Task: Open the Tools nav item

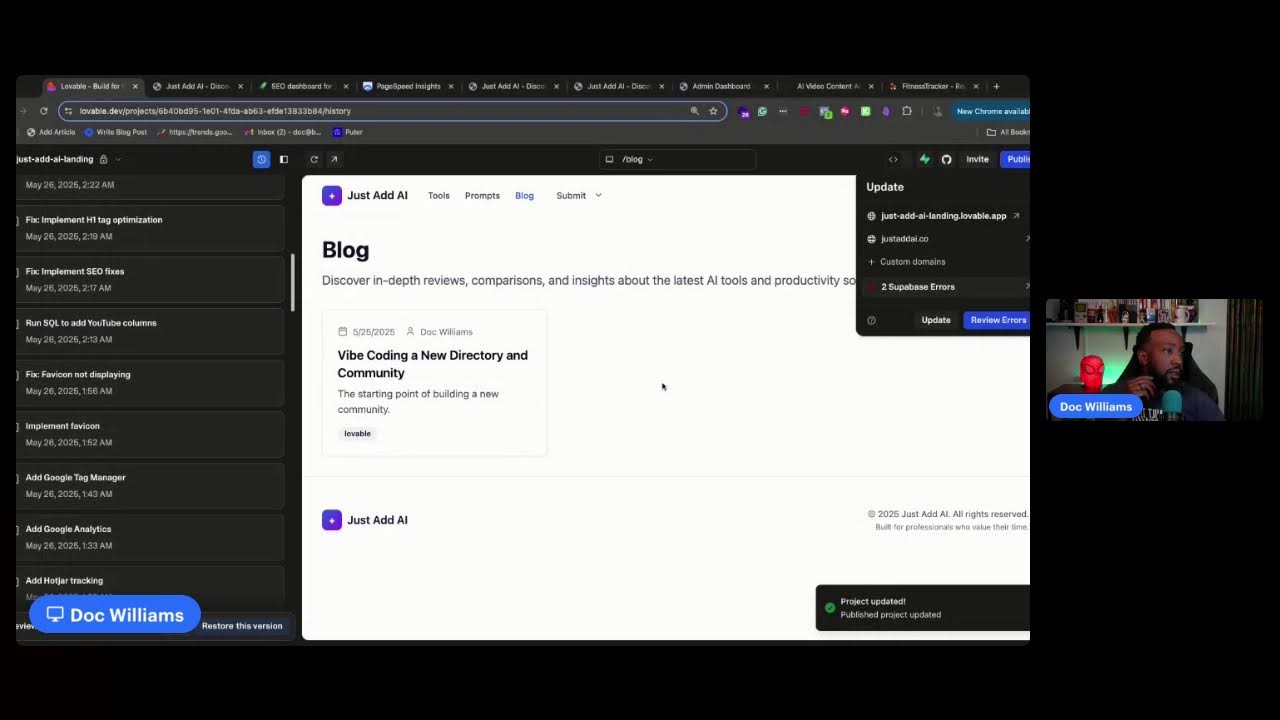Action: (x=439, y=195)
